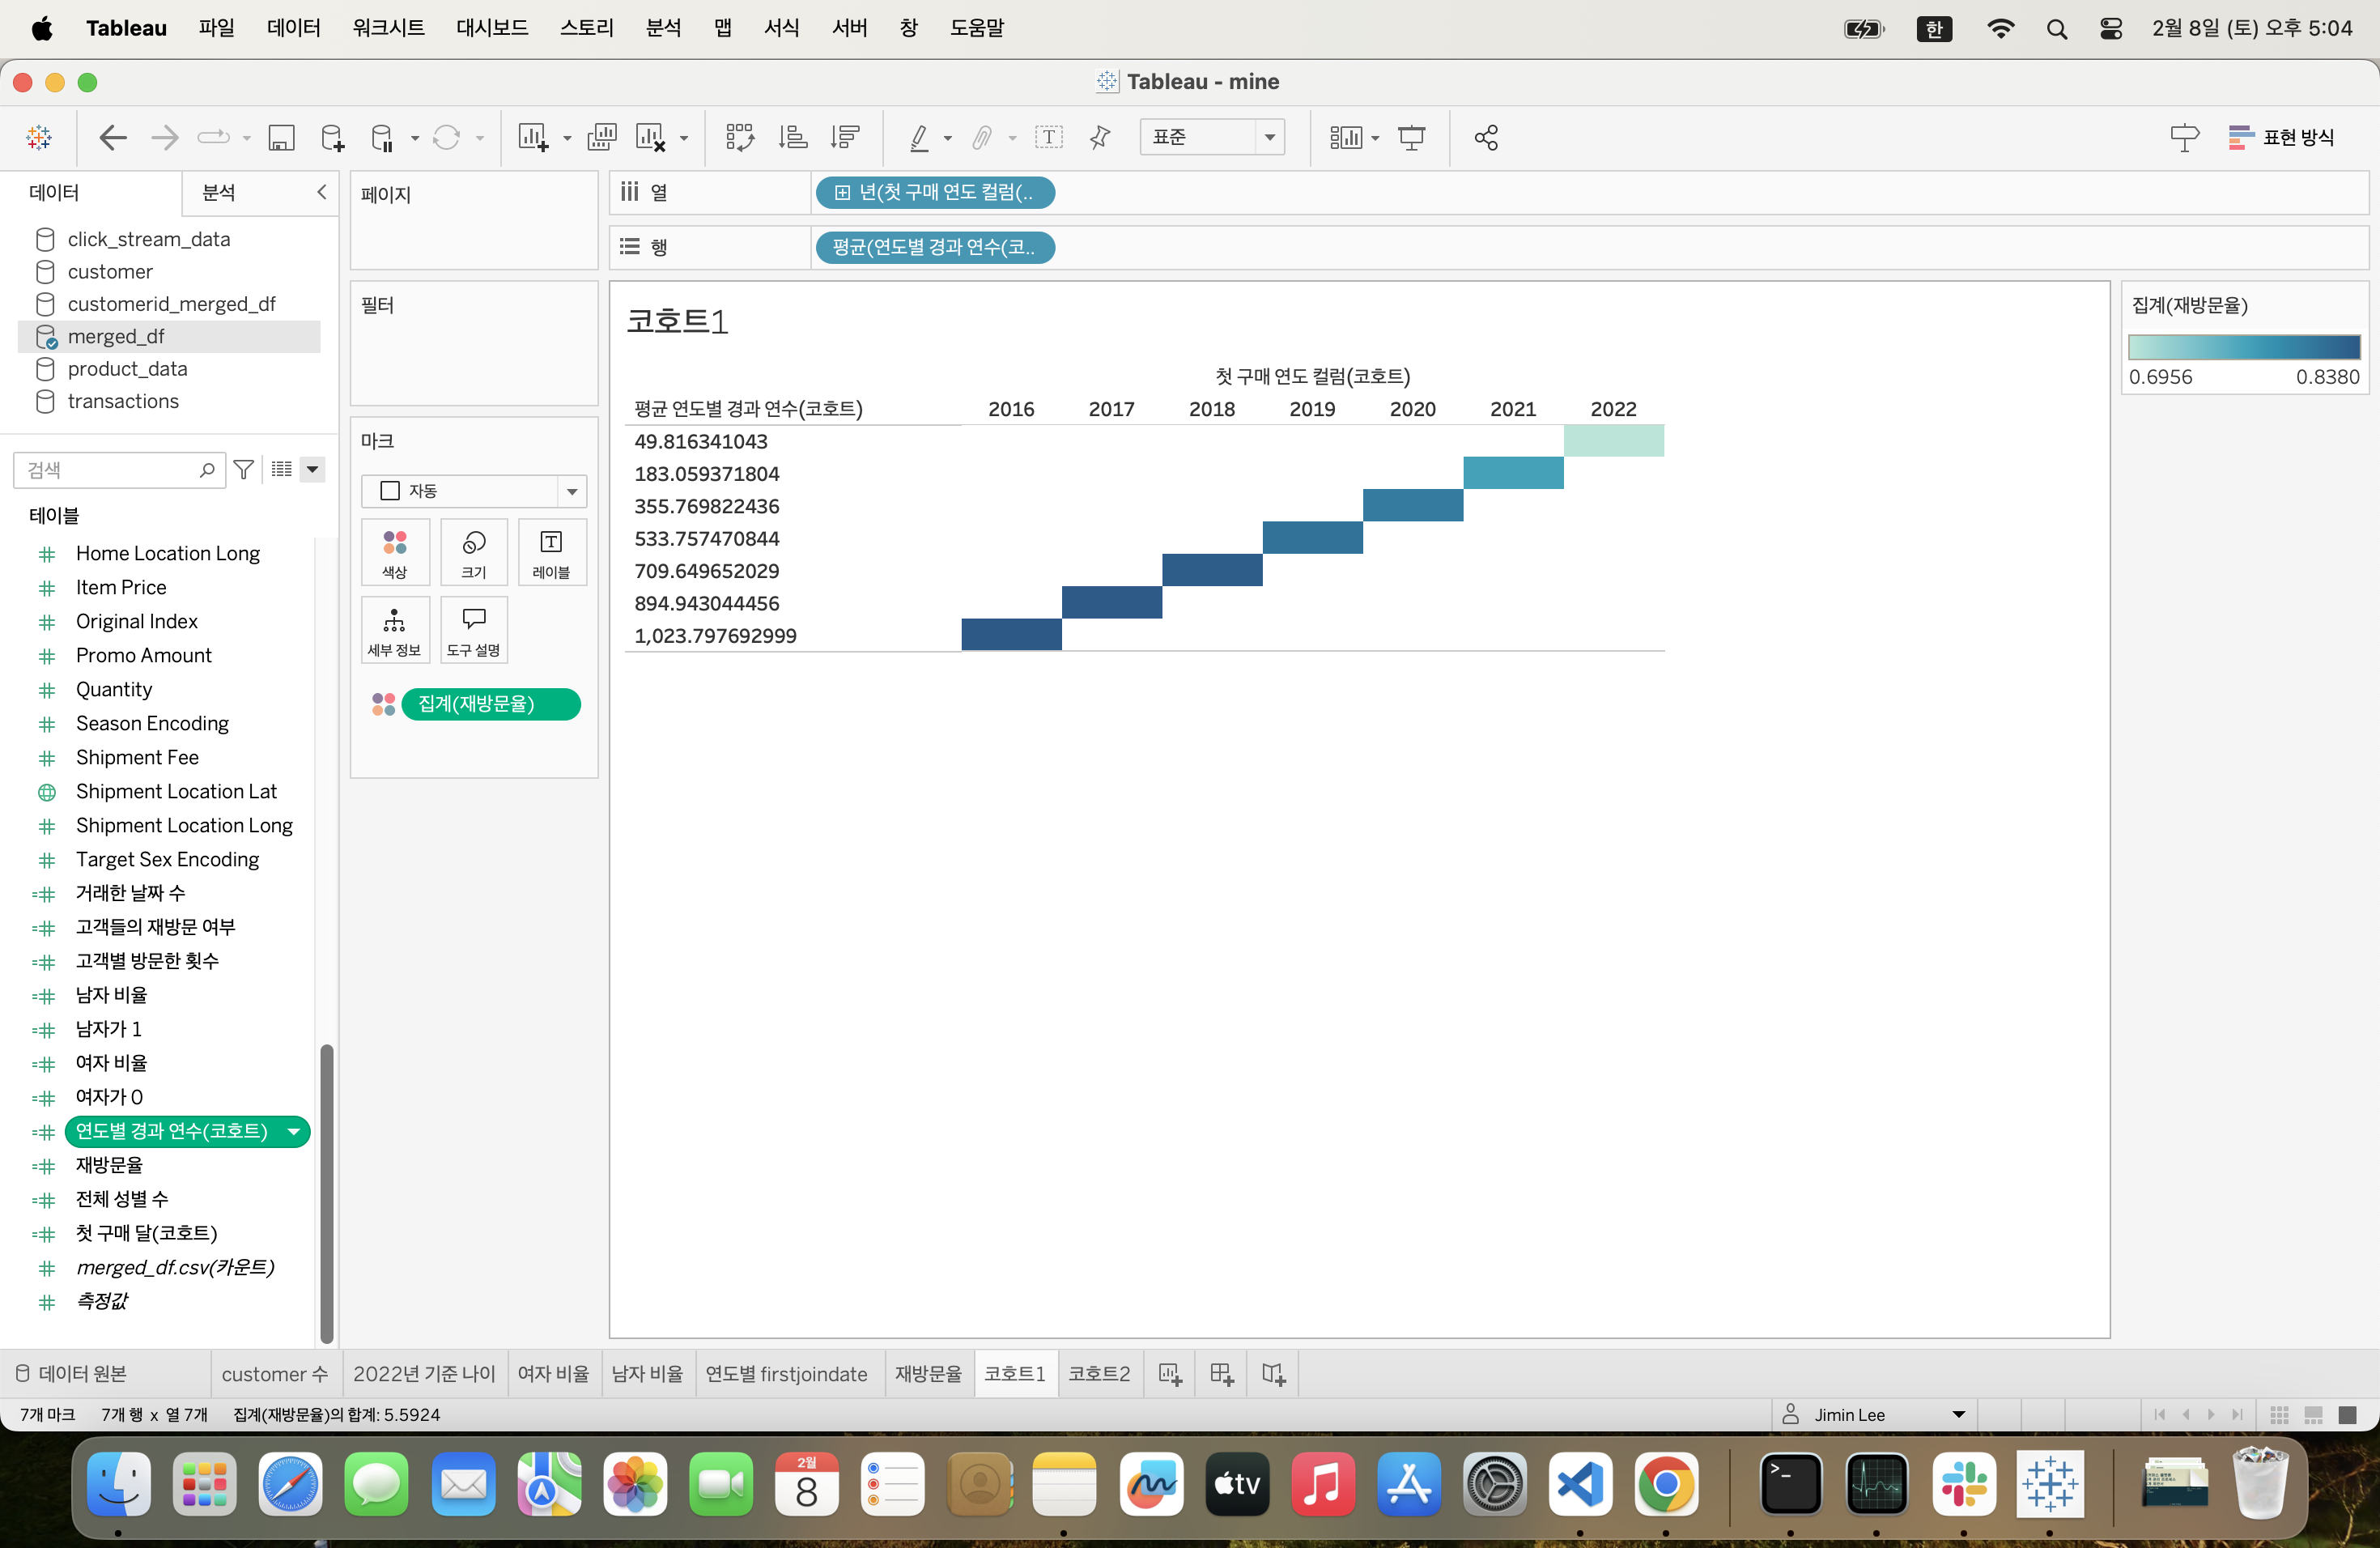Add new worksheet tab icon
Viewport: 2380px width, 1548px height.
tap(1169, 1374)
